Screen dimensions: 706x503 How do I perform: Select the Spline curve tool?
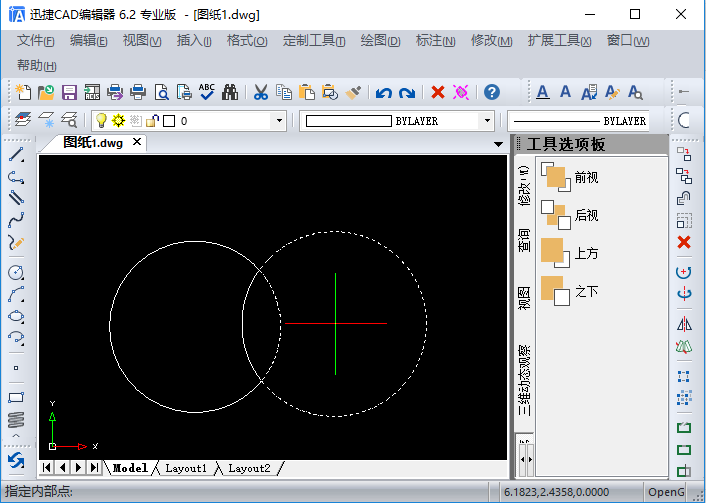(x=16, y=221)
